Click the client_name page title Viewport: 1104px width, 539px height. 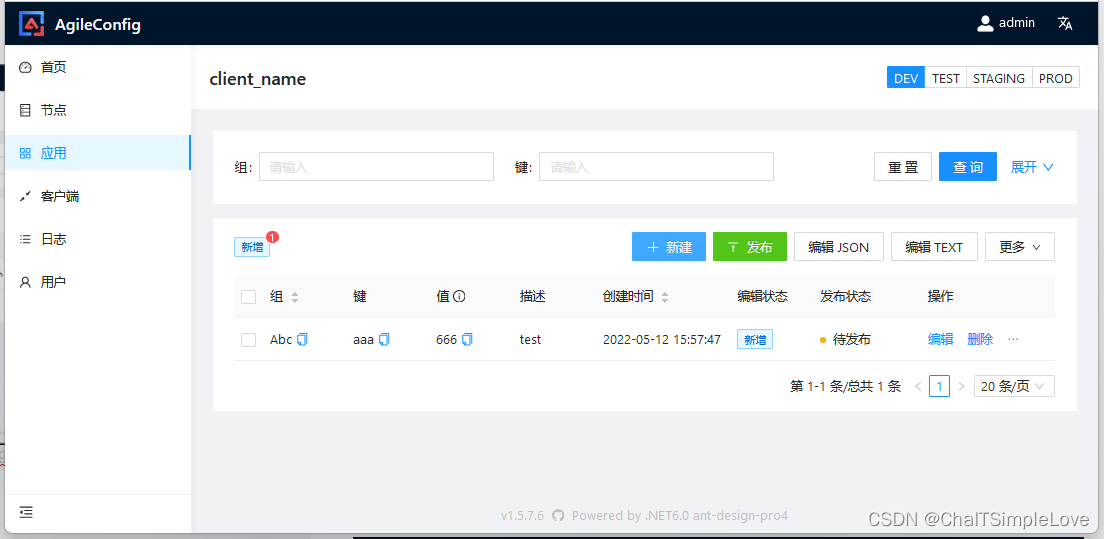coord(258,79)
